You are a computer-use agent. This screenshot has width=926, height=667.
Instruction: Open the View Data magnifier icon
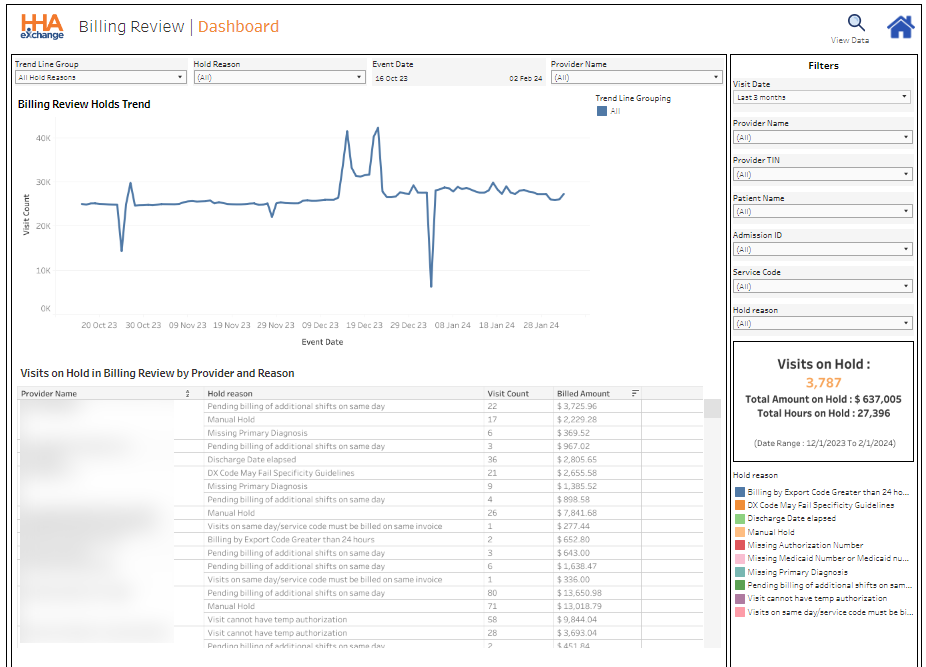[x=856, y=22]
